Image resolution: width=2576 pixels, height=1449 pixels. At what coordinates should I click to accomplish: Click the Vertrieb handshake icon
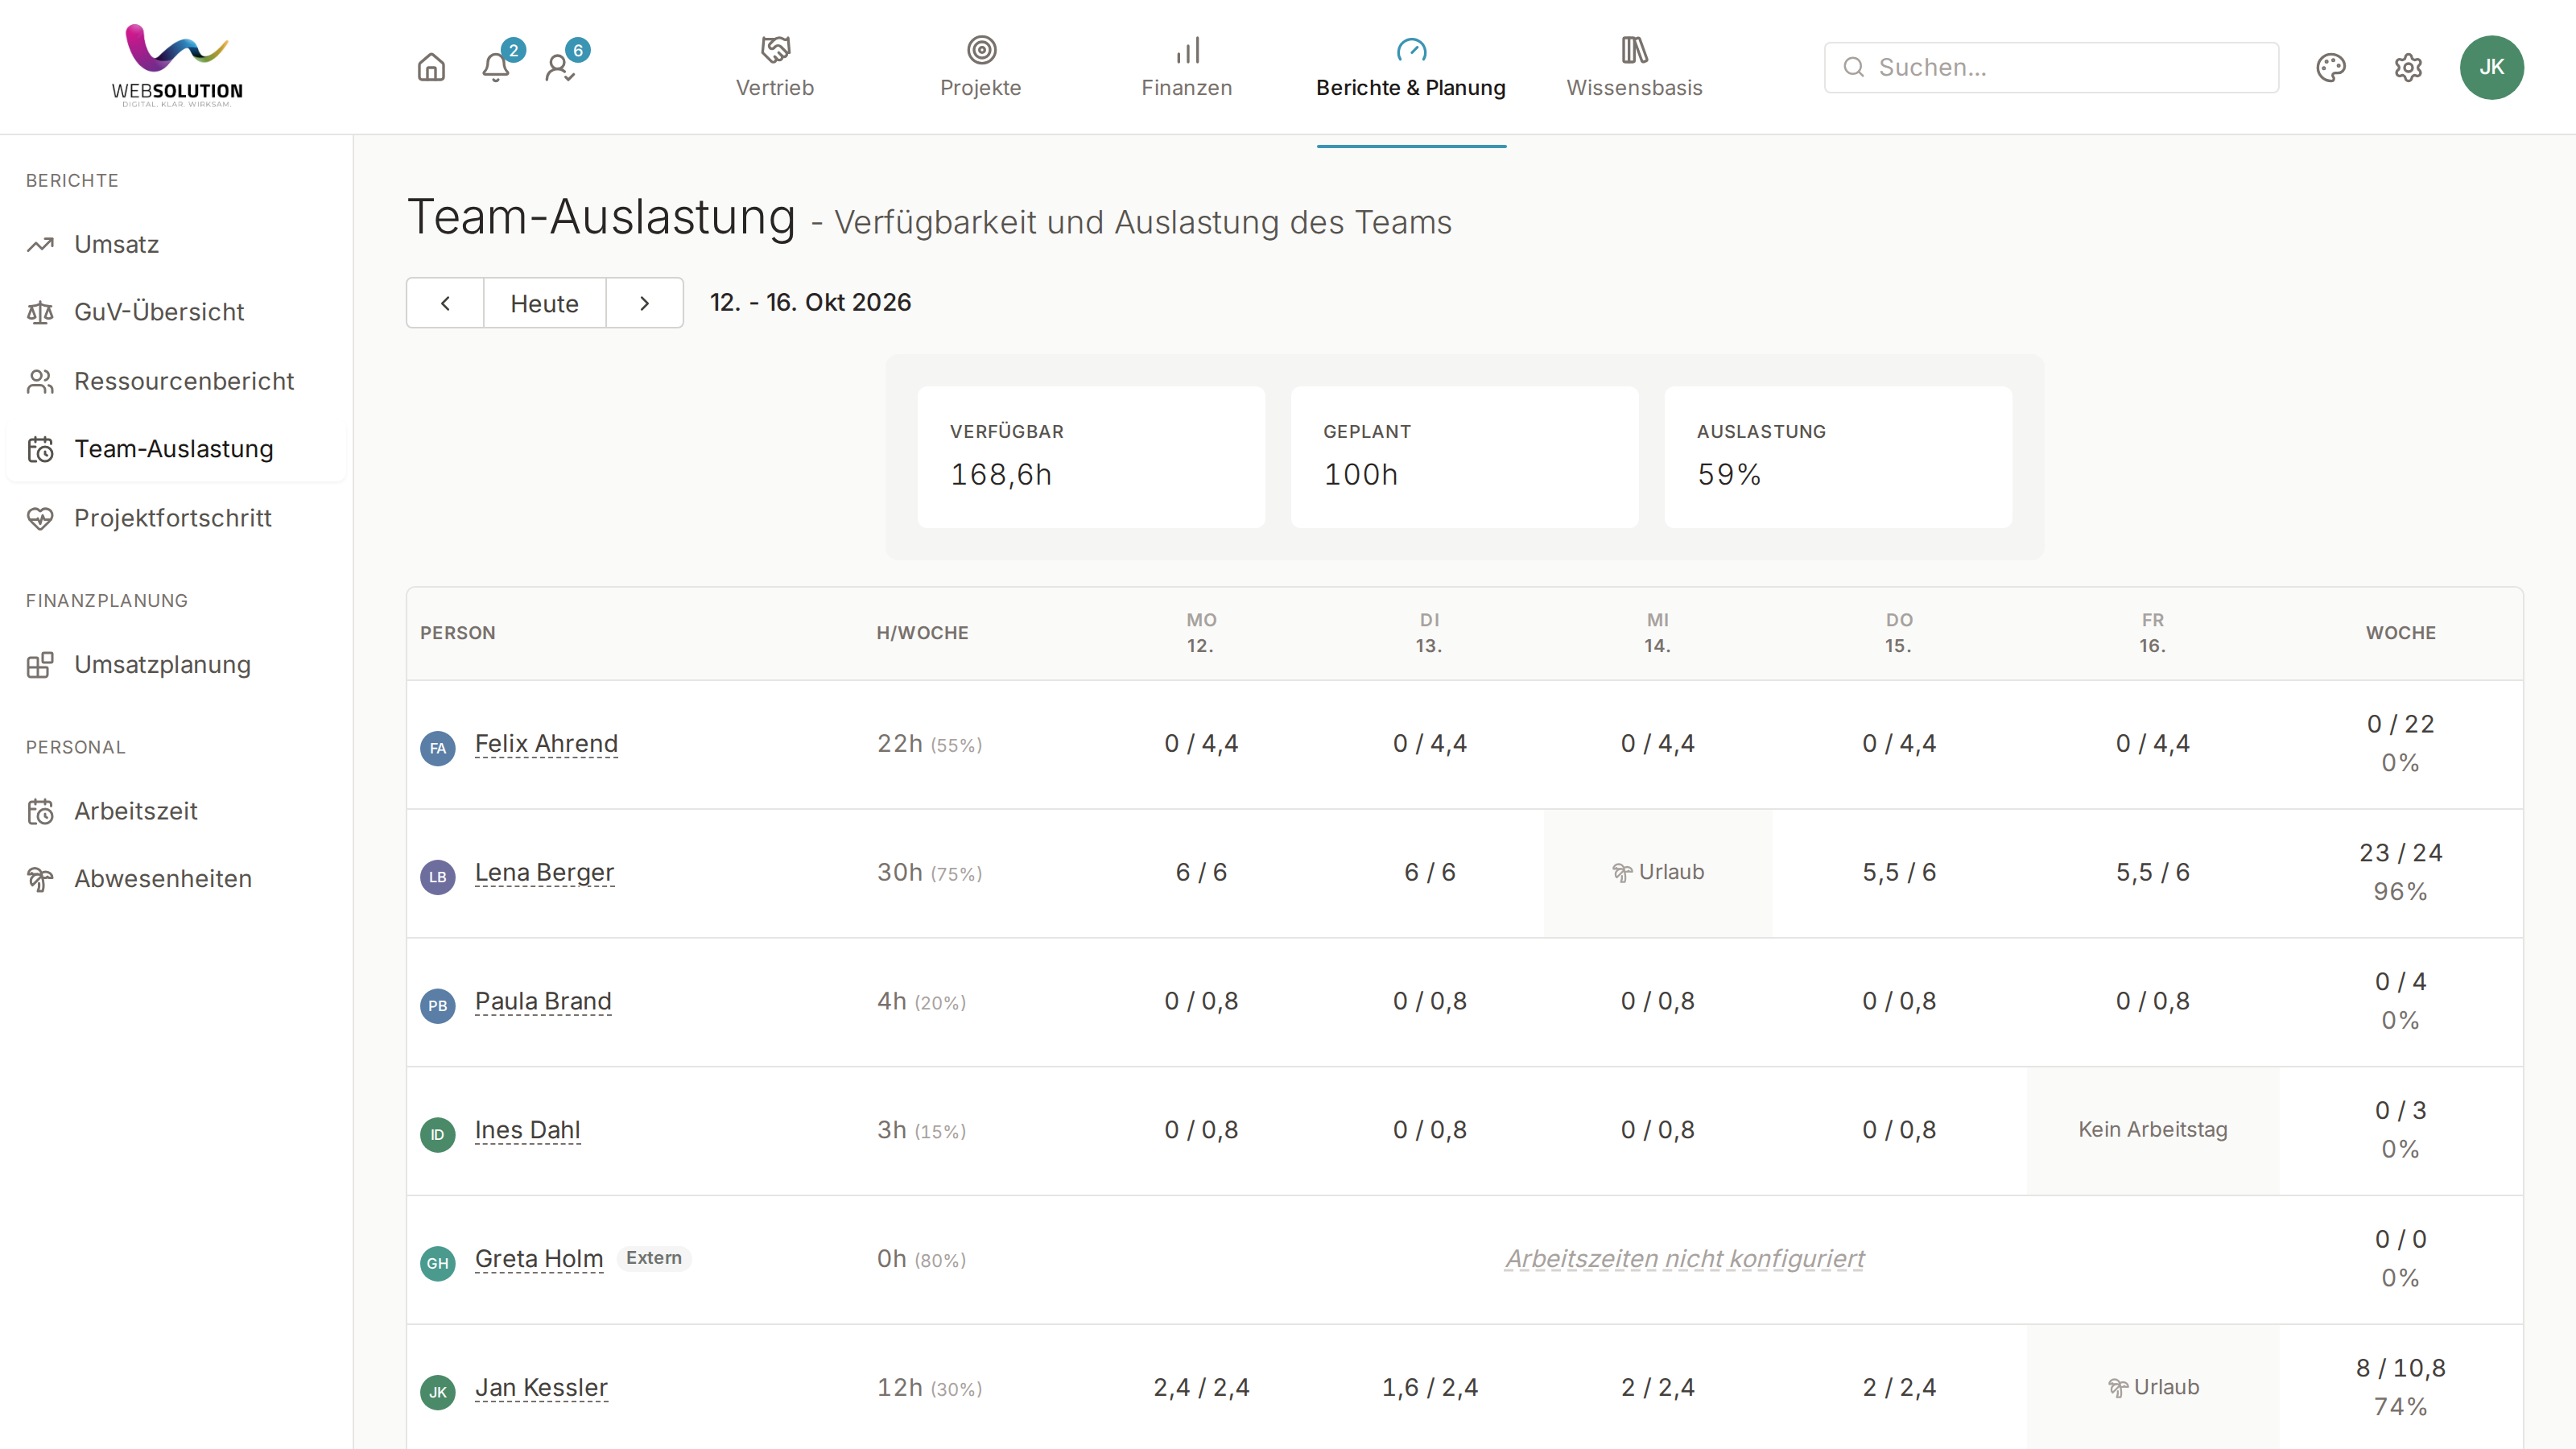click(775, 49)
